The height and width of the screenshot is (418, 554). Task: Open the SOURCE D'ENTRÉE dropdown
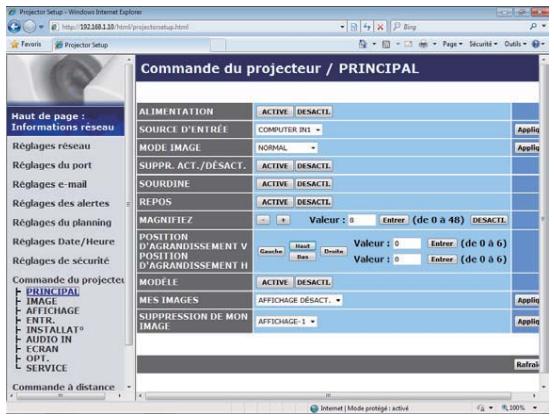289,130
